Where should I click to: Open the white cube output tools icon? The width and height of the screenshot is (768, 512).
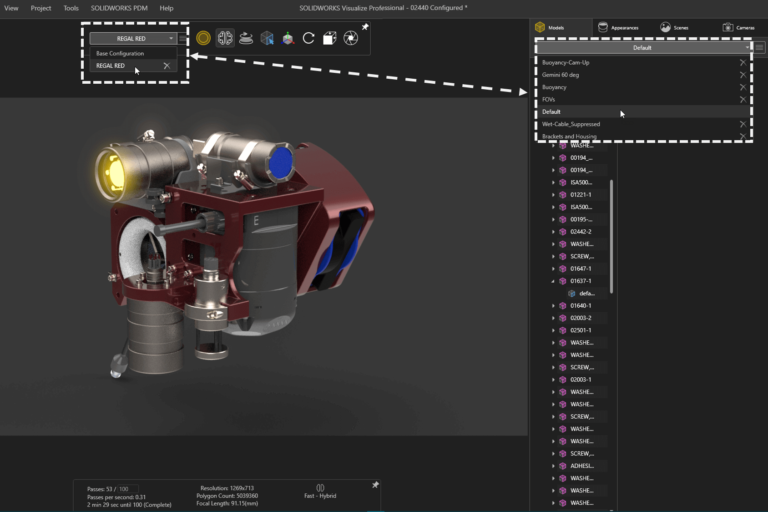pos(330,38)
